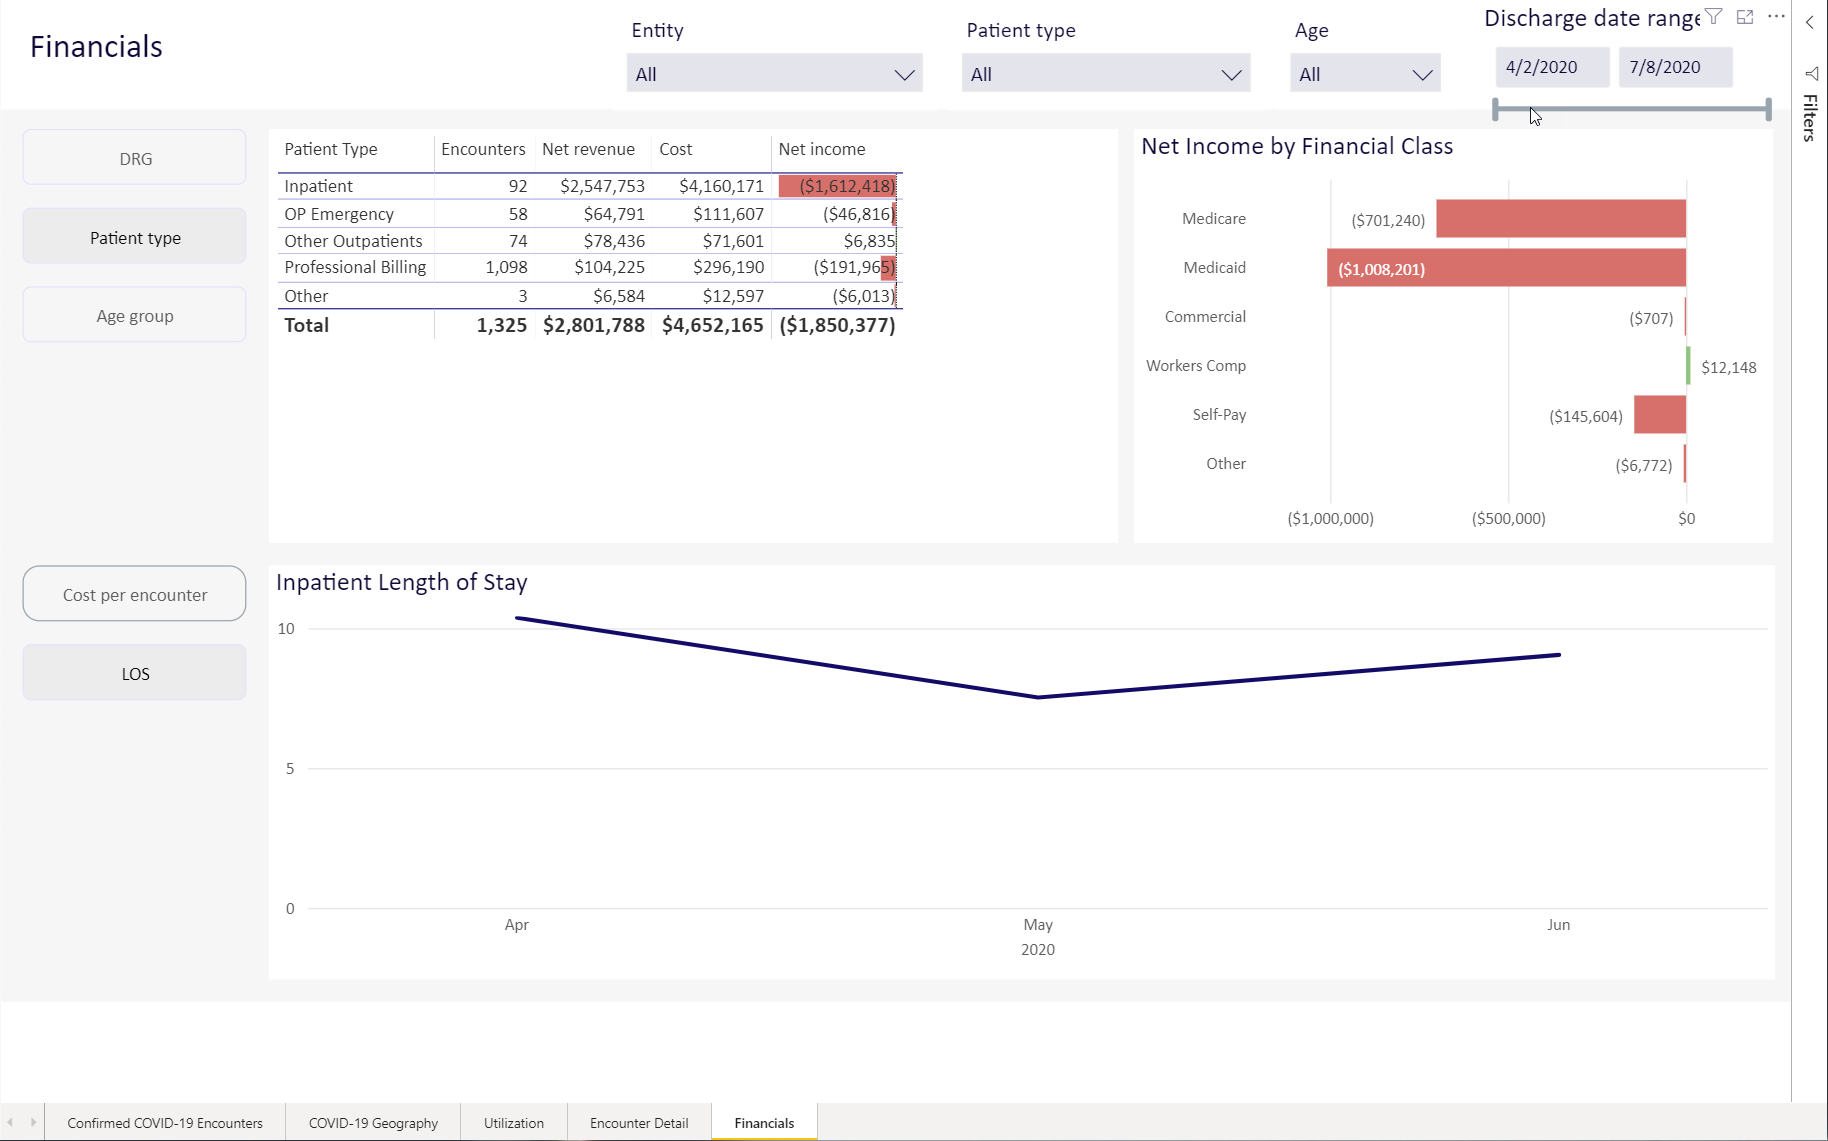Image resolution: width=1828 pixels, height=1141 pixels.
Task: Edit the end date 7/8/2020 field
Action: (x=1675, y=67)
